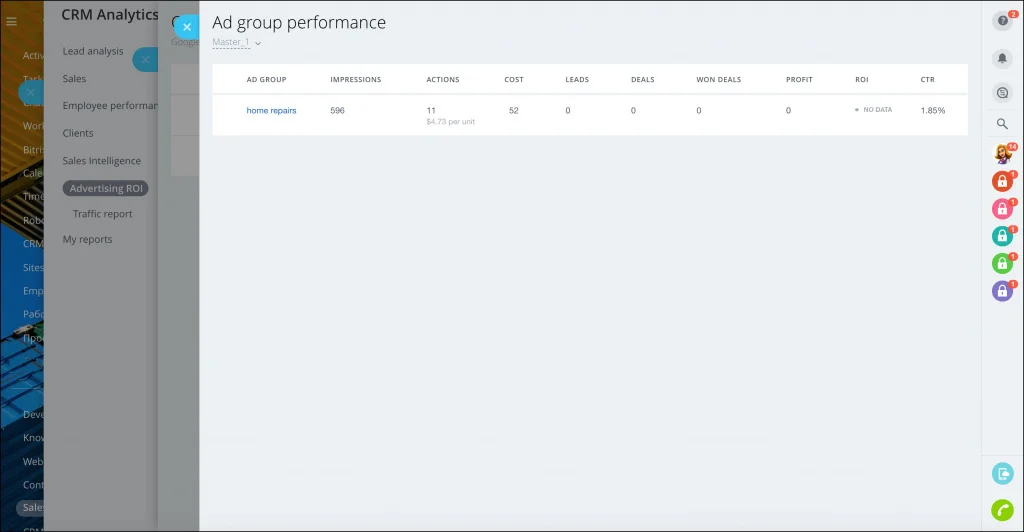Open the notifications bell icon
The width and height of the screenshot is (1024, 532).
(1002, 58)
